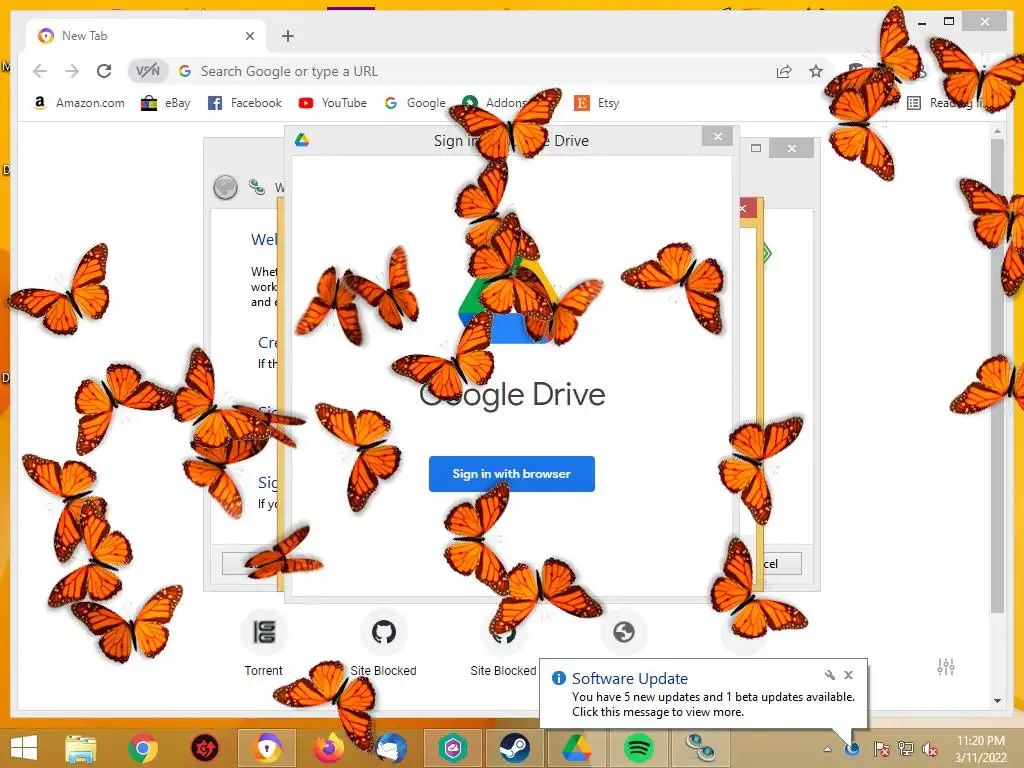
Task: Toggle the VPN badge in address bar
Action: [x=148, y=71]
